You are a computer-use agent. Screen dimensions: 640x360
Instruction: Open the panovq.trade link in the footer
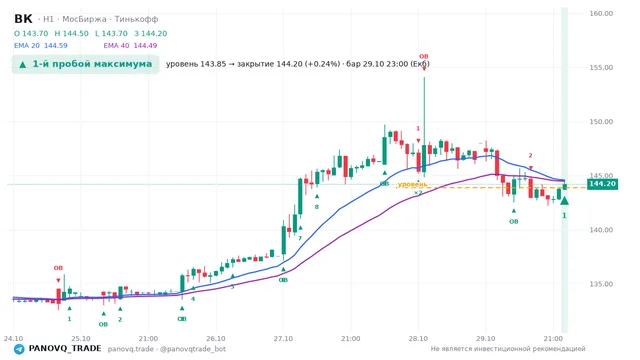point(131,349)
